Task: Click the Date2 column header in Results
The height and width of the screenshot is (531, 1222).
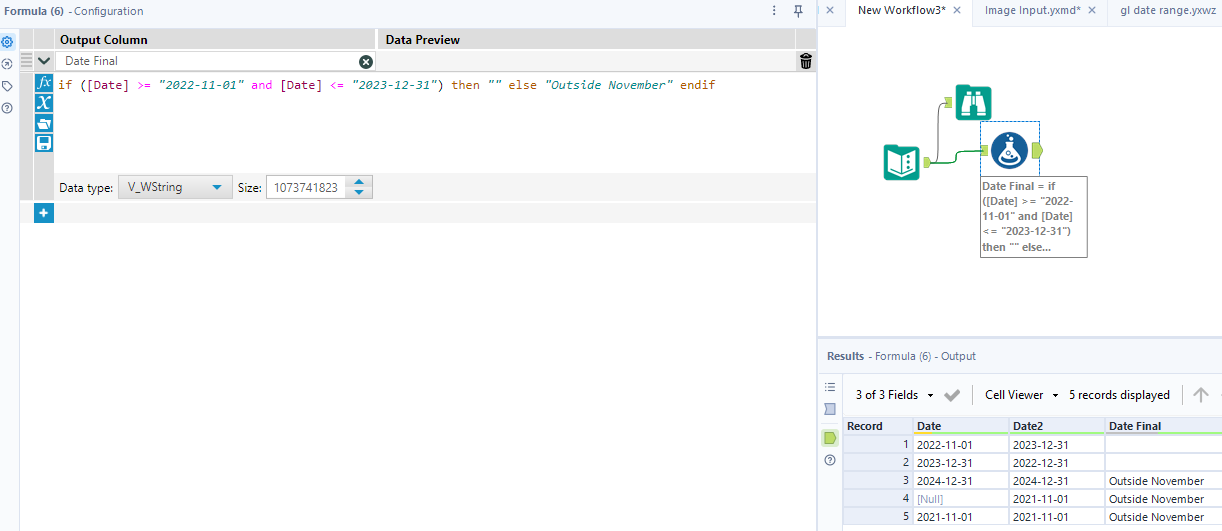Action: [1057, 426]
